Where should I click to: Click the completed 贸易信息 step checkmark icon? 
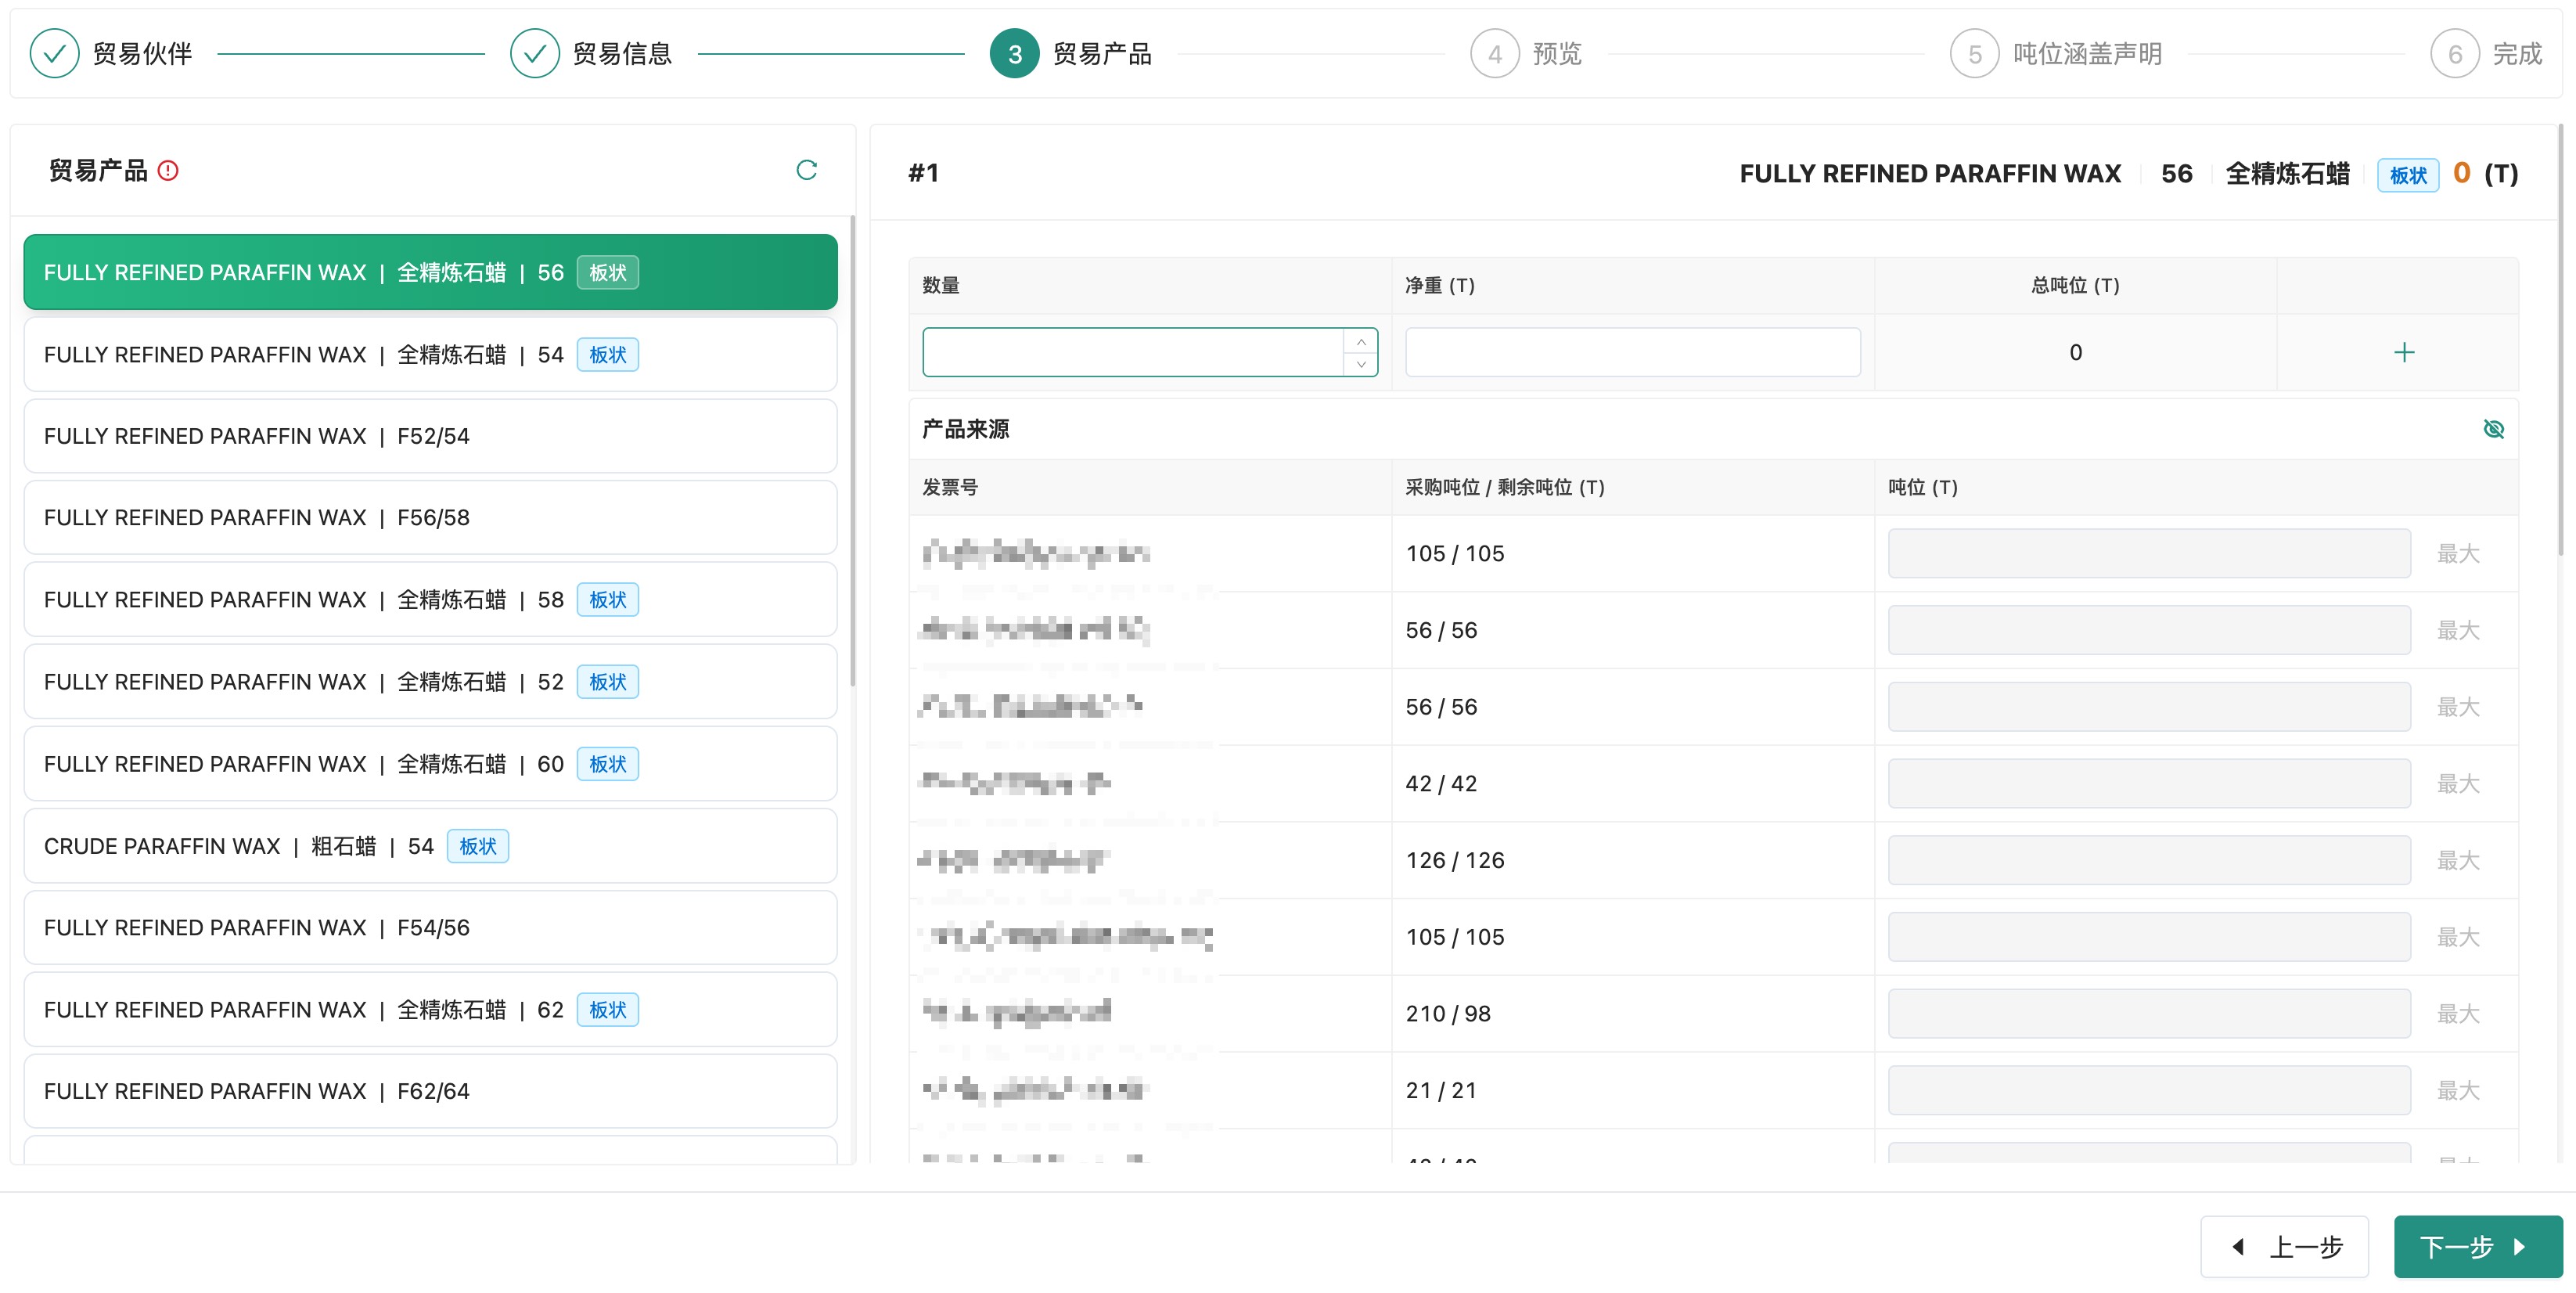click(x=534, y=54)
